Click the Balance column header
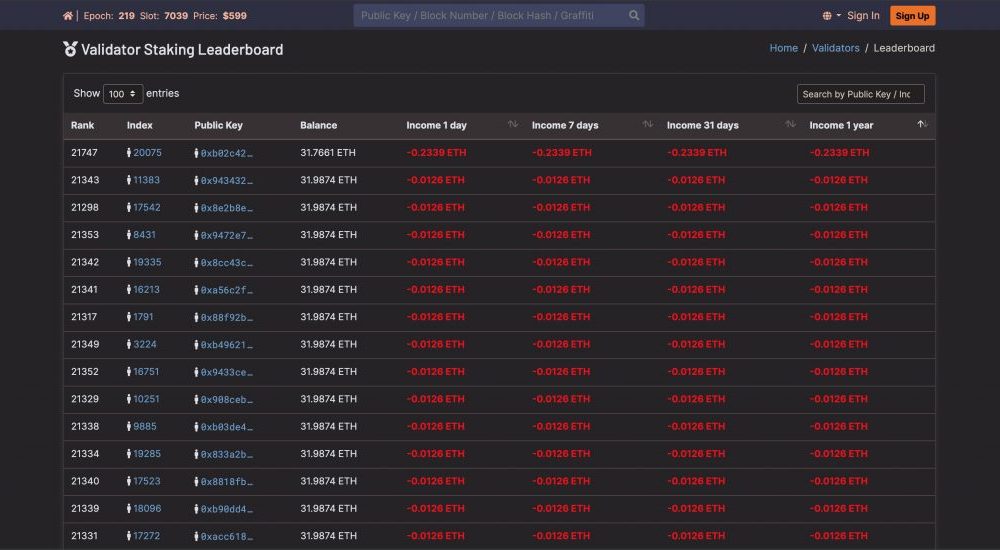1000x550 pixels. point(318,125)
